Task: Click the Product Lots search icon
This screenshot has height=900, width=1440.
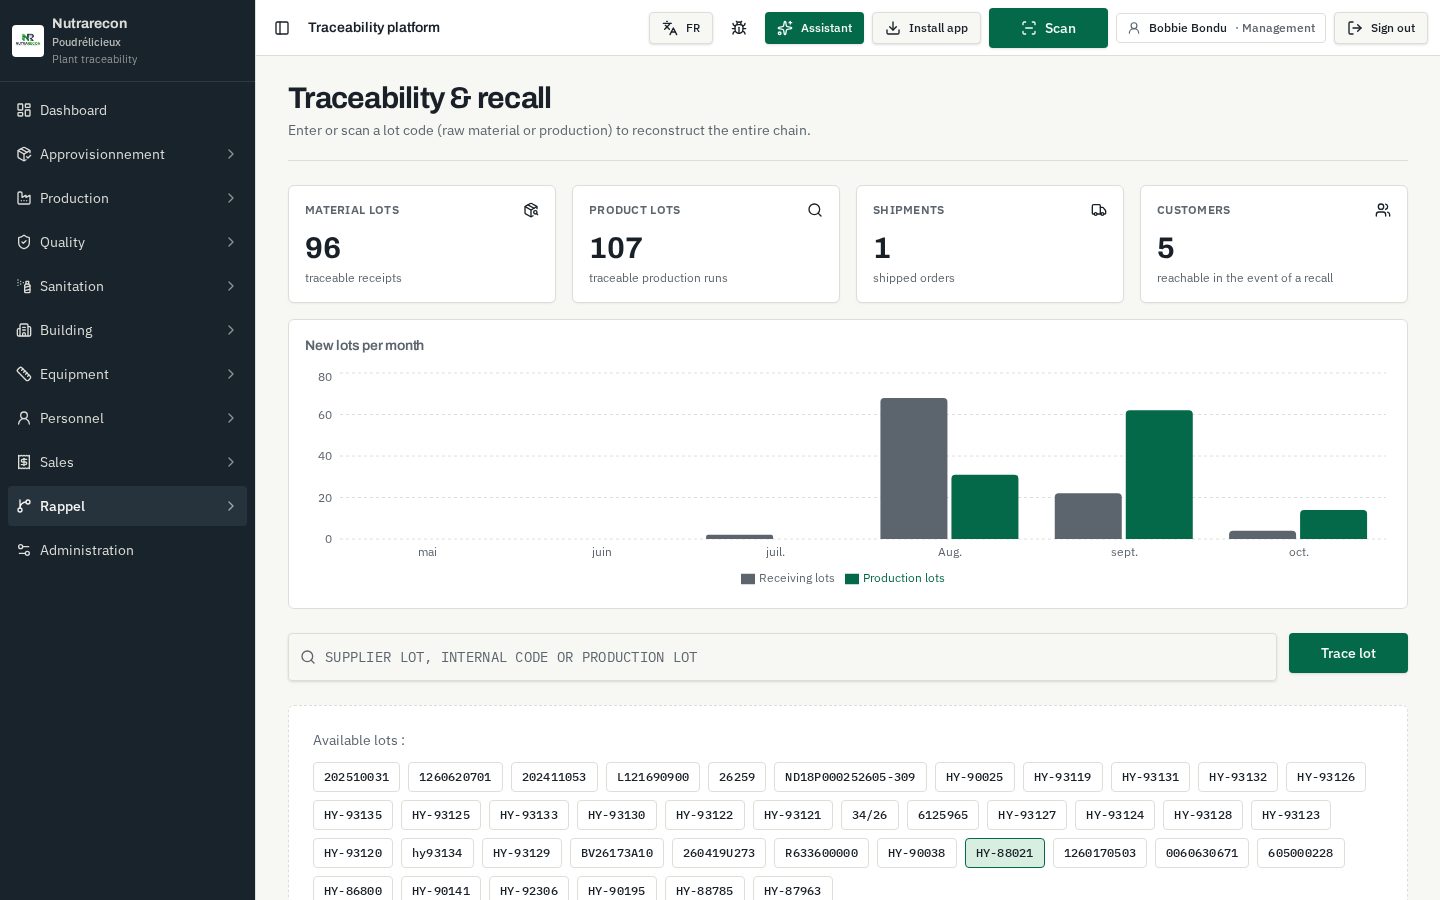Action: 815,210
